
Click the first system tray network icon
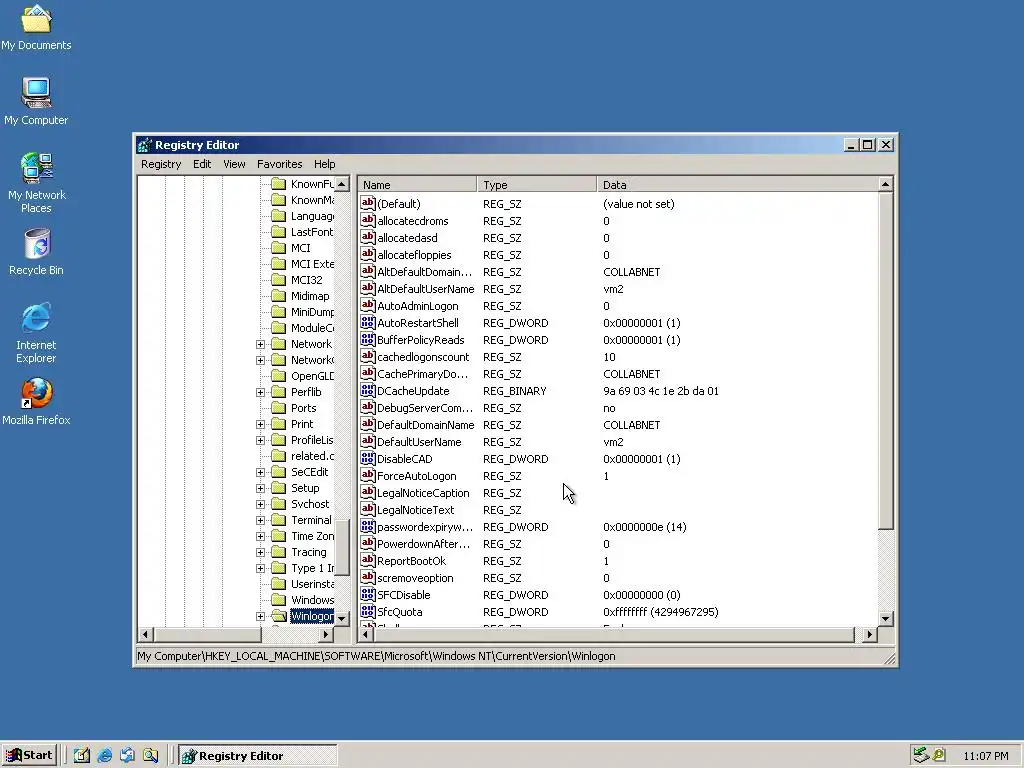(921, 756)
